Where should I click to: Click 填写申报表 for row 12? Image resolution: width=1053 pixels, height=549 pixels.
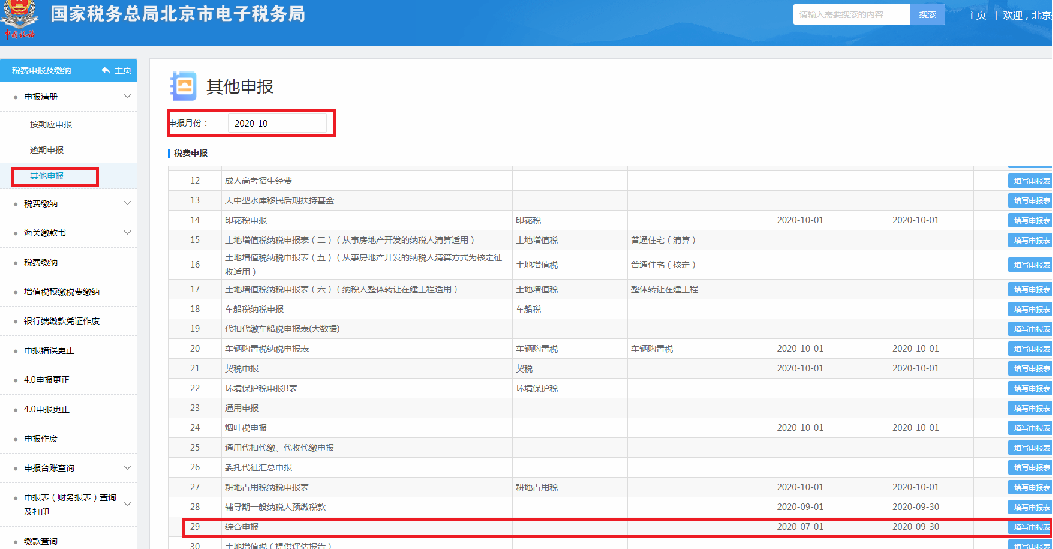coord(1032,181)
